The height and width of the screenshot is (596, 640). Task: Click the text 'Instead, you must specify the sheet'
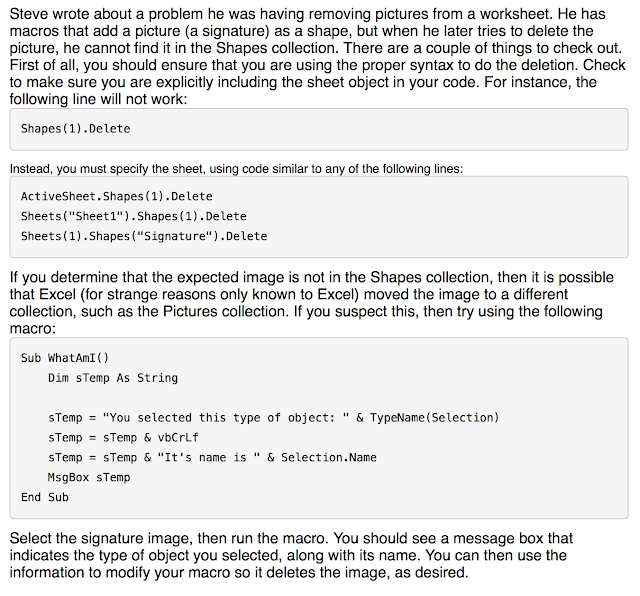click(107, 169)
